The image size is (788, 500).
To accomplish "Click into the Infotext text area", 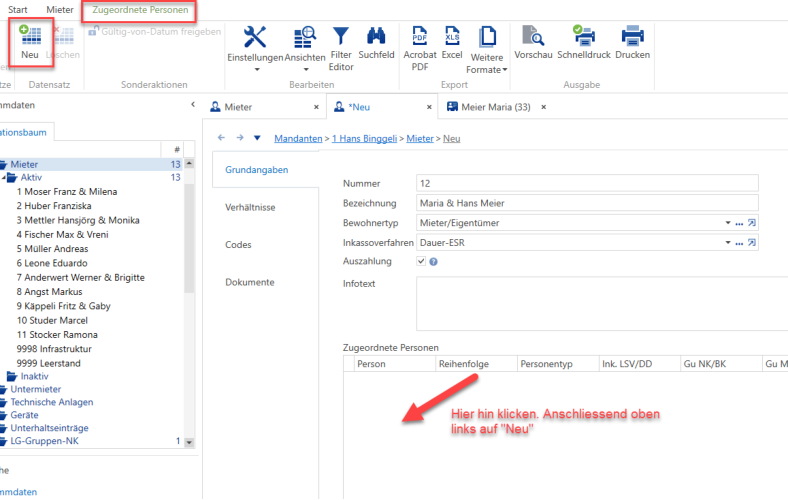I will (602, 304).
